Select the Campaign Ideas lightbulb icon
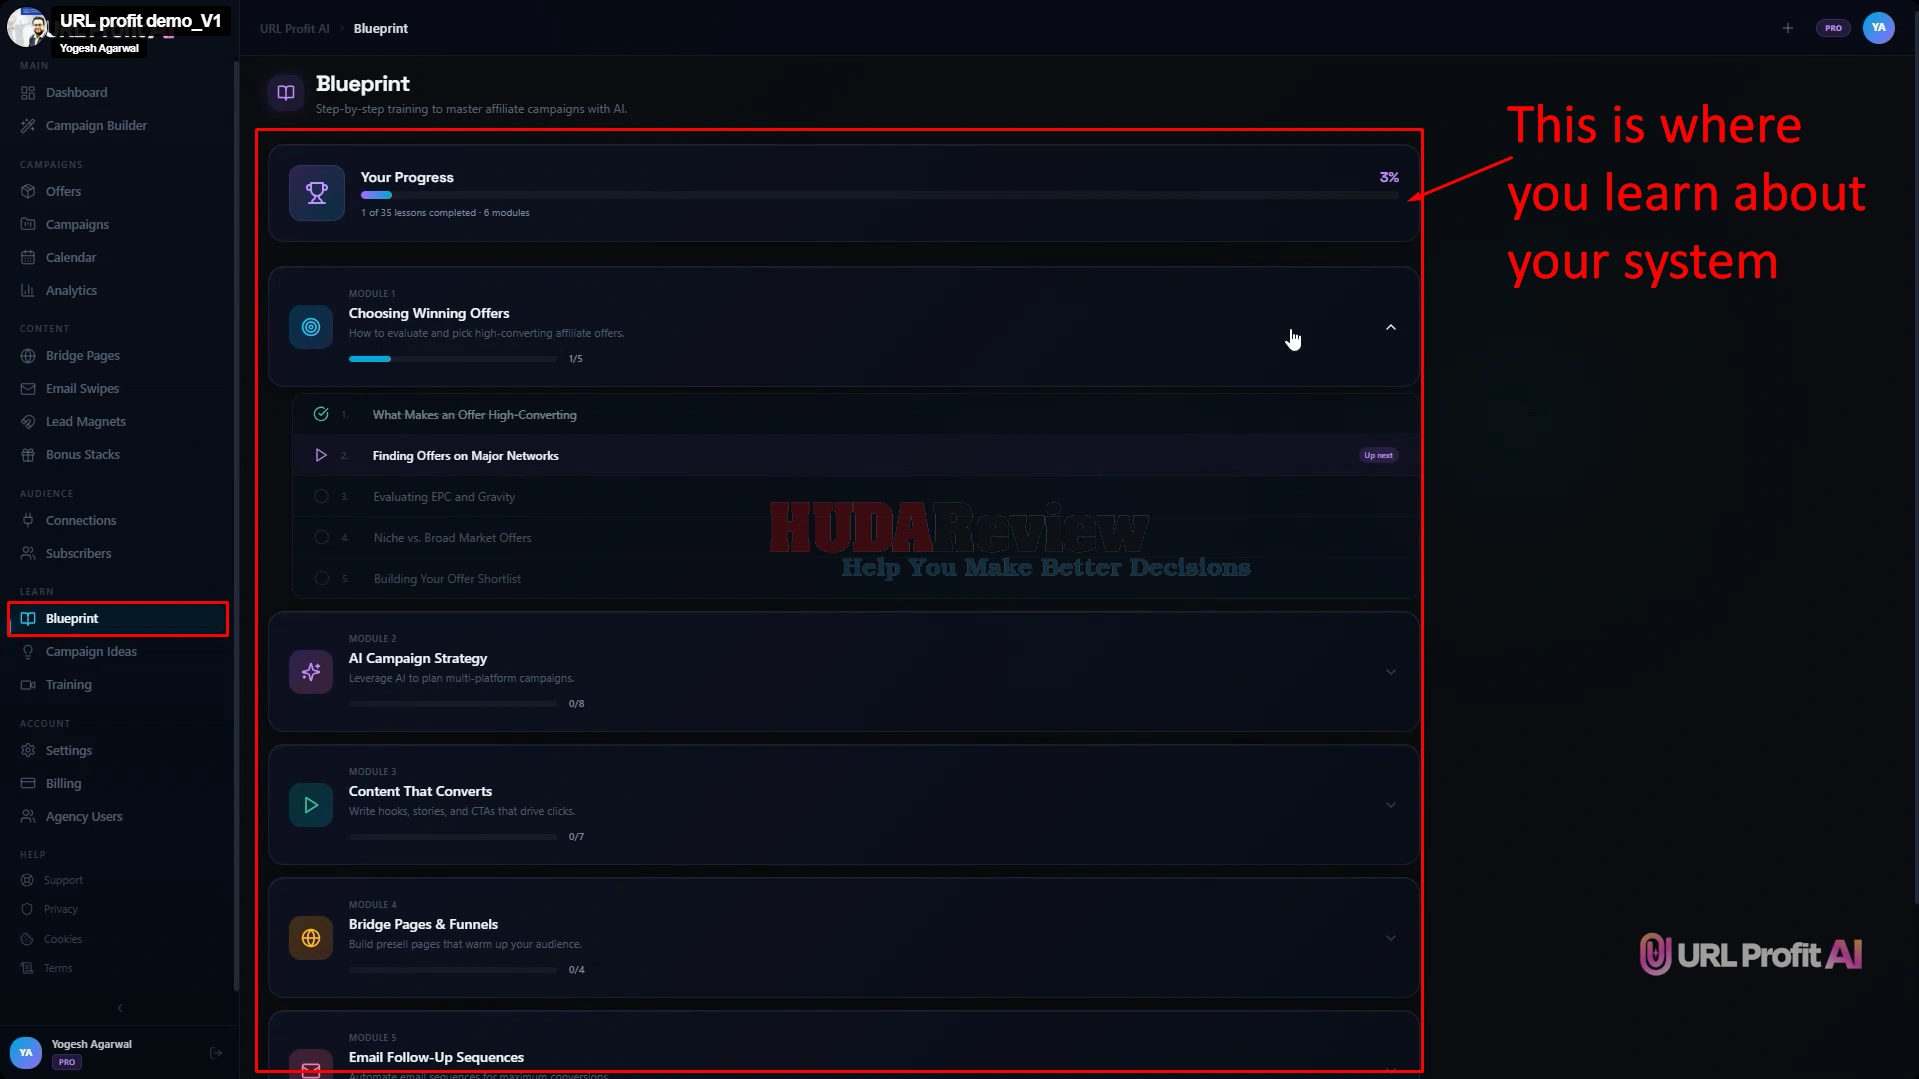The height and width of the screenshot is (1079, 1919). [x=28, y=652]
